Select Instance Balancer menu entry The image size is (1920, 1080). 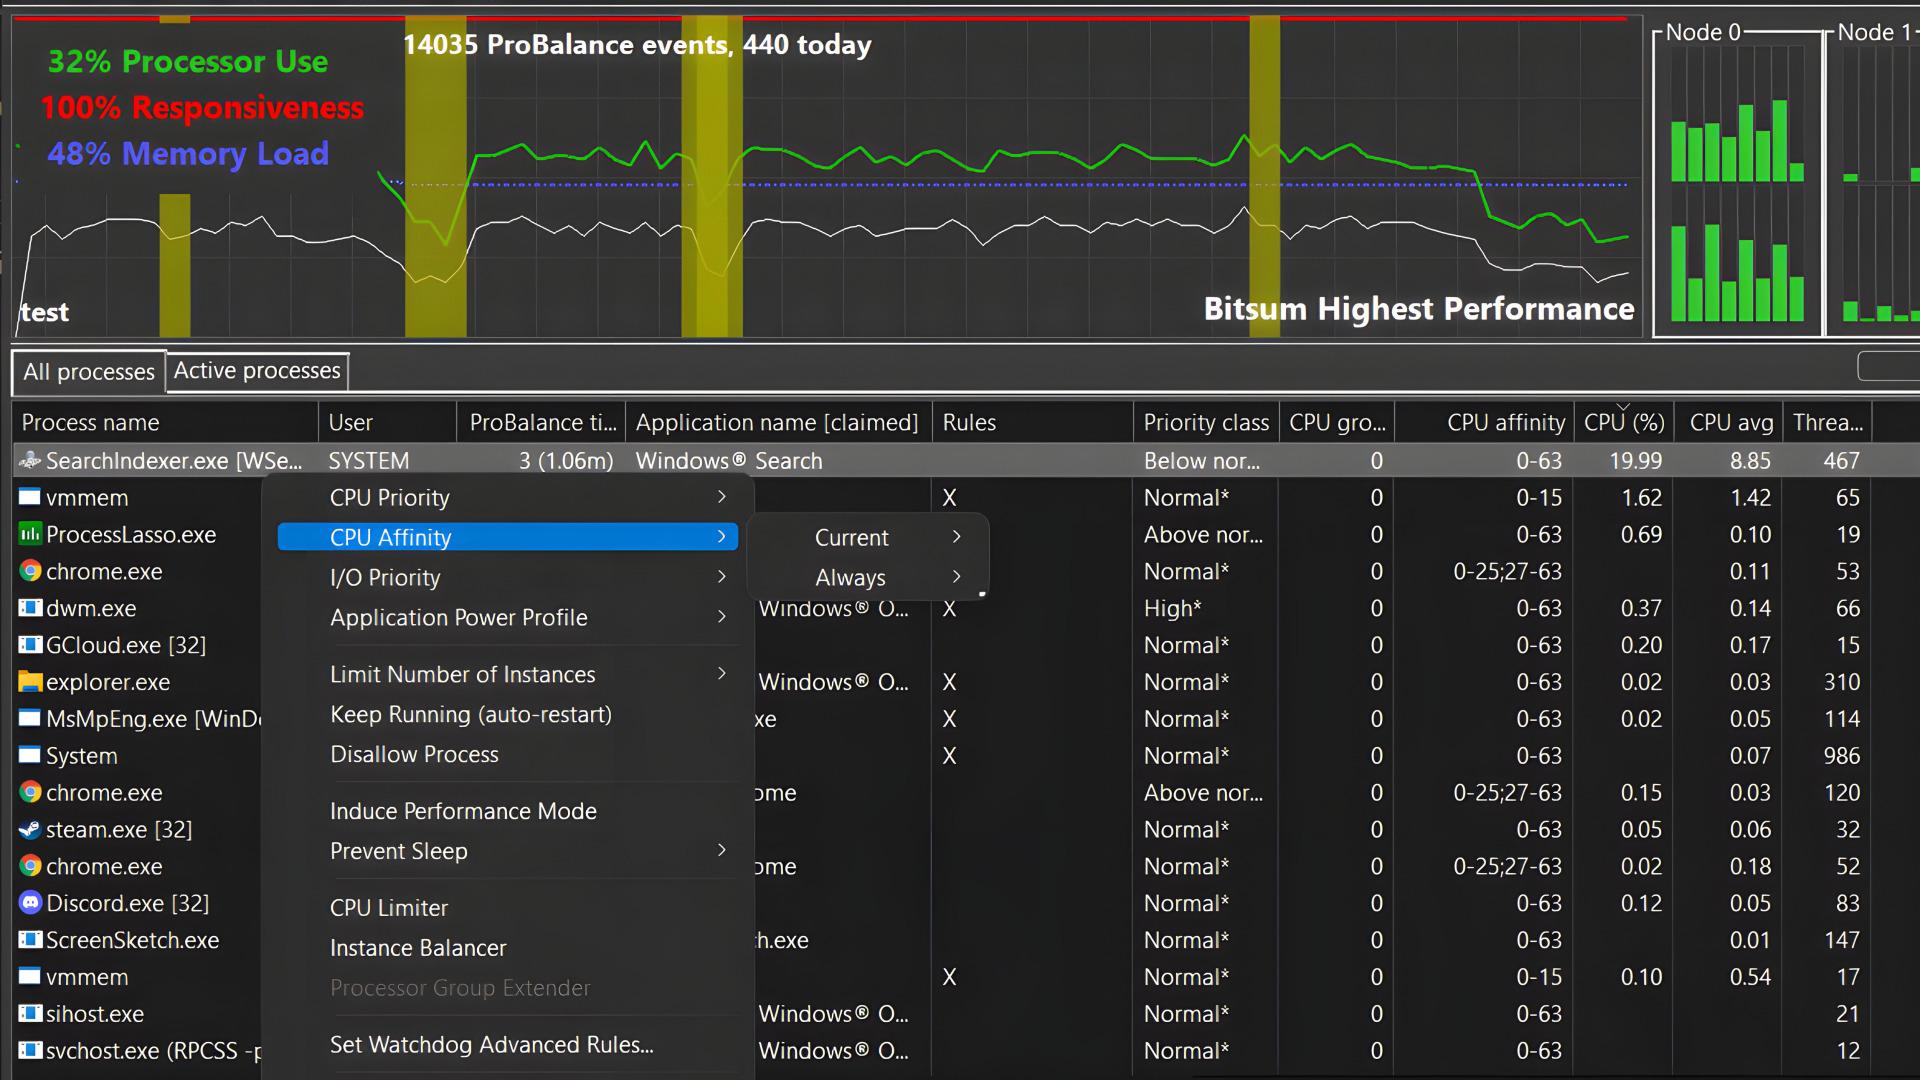tap(418, 948)
